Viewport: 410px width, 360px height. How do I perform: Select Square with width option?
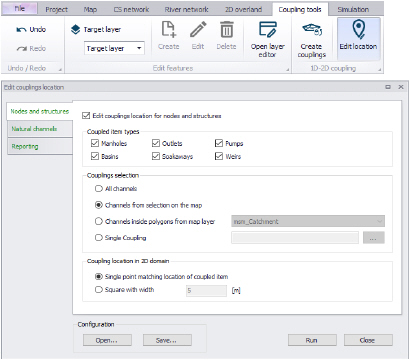pos(98,289)
